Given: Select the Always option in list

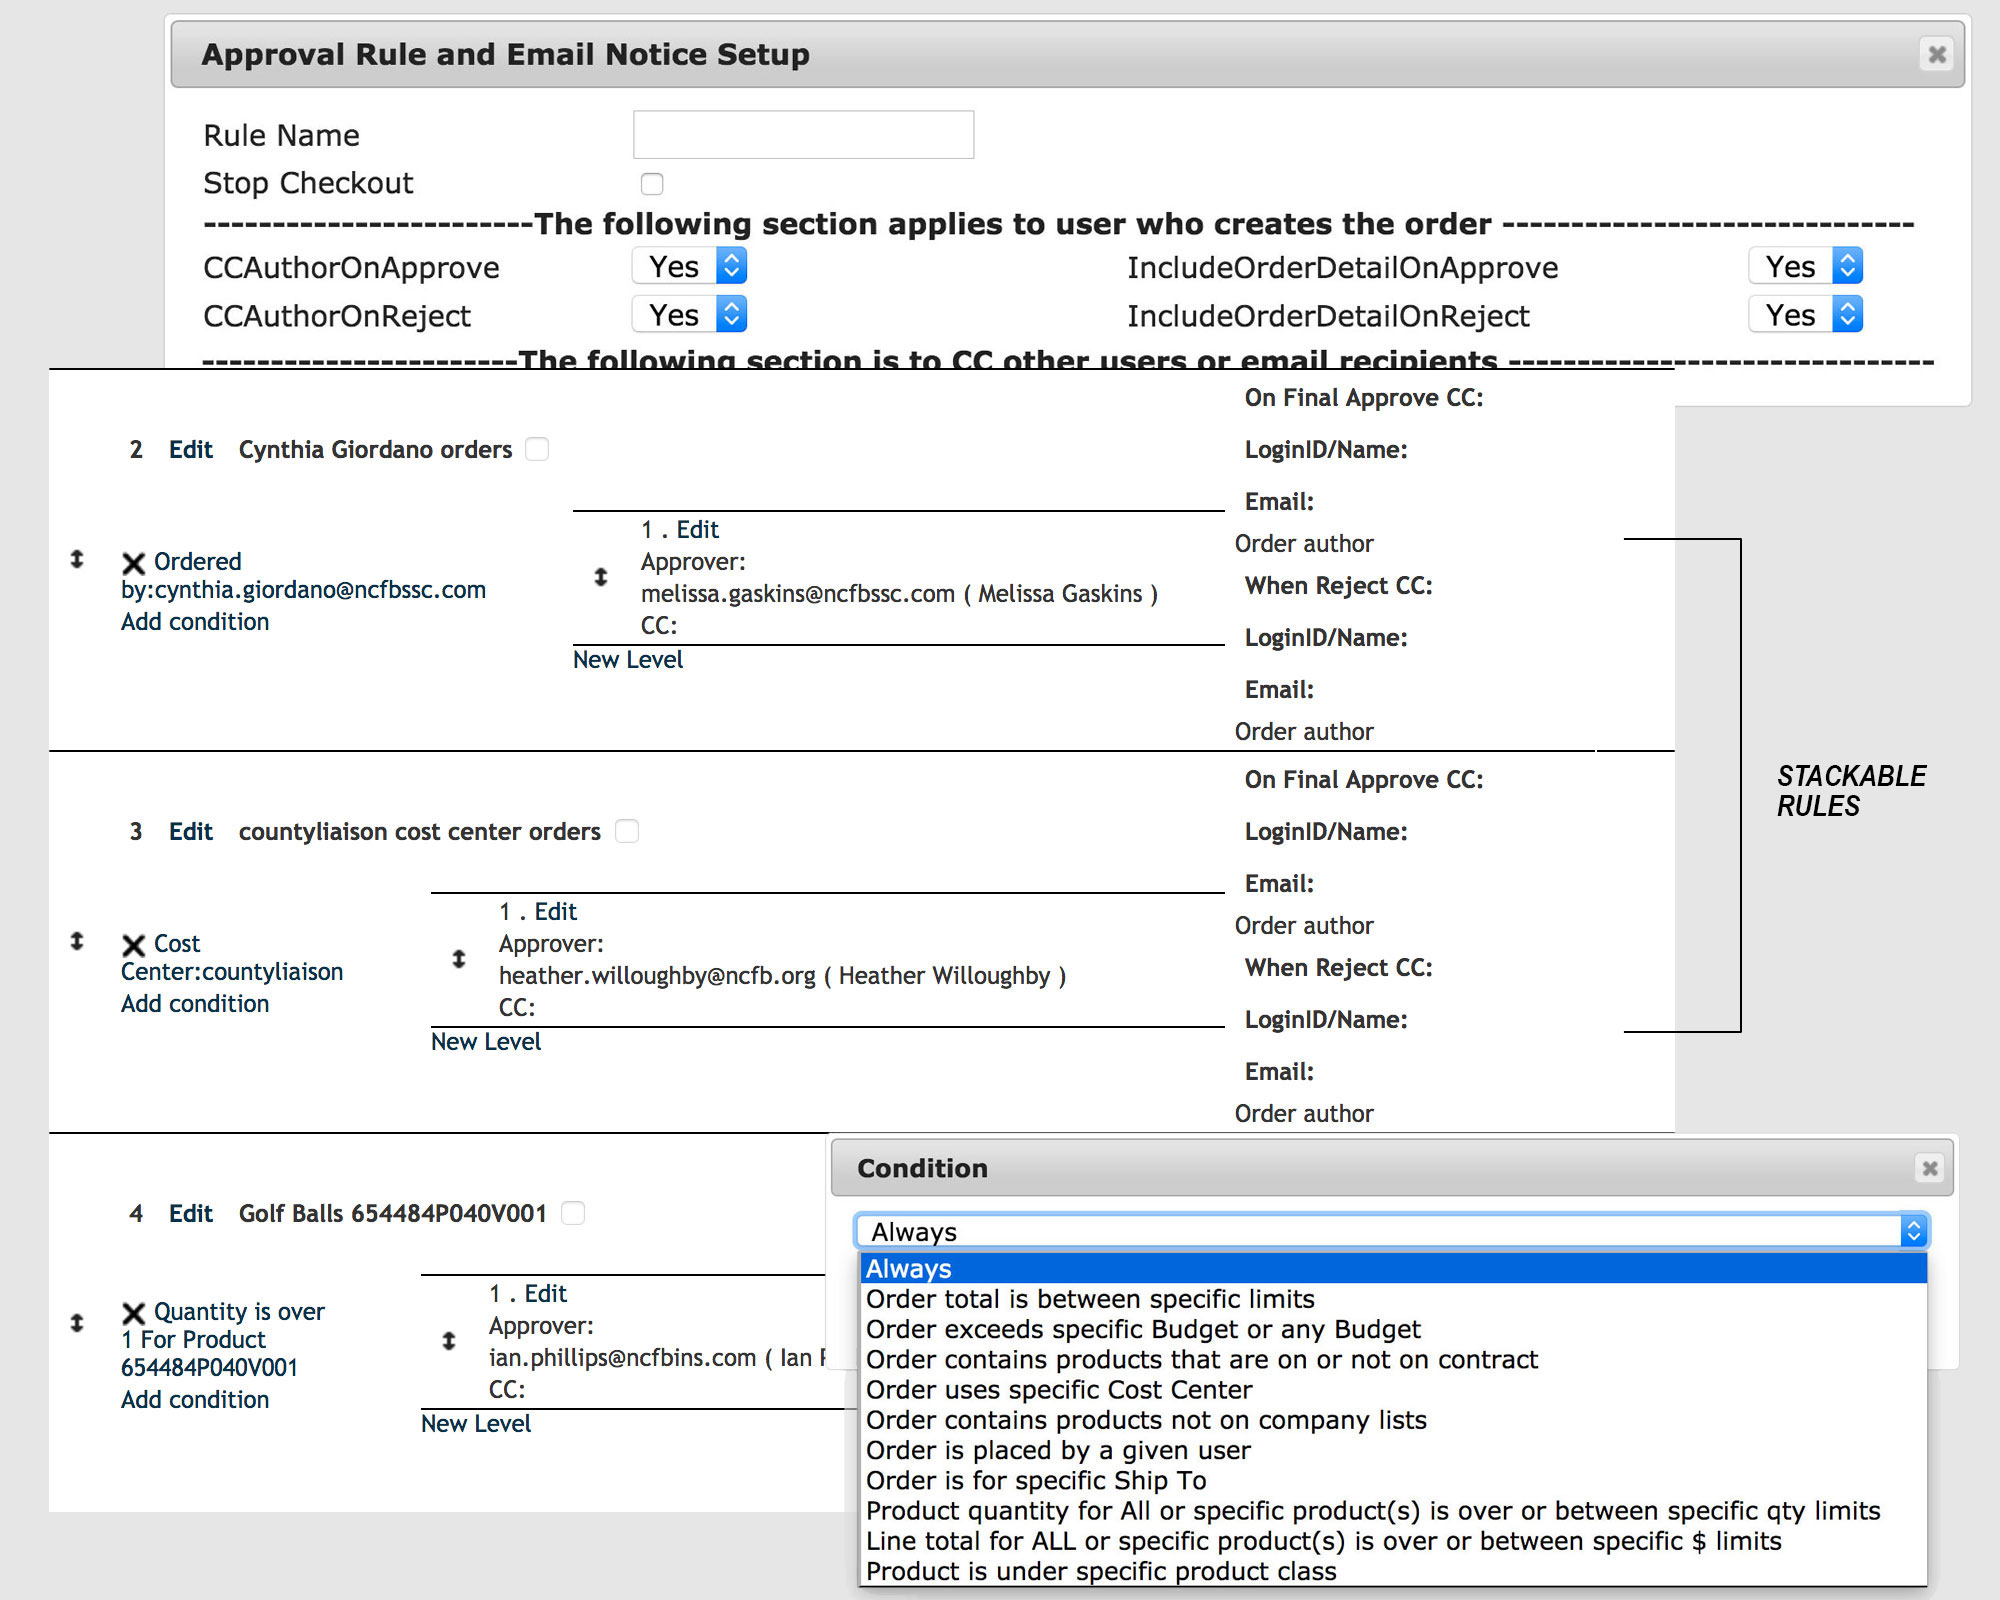Looking at the screenshot, I should click(1393, 1268).
